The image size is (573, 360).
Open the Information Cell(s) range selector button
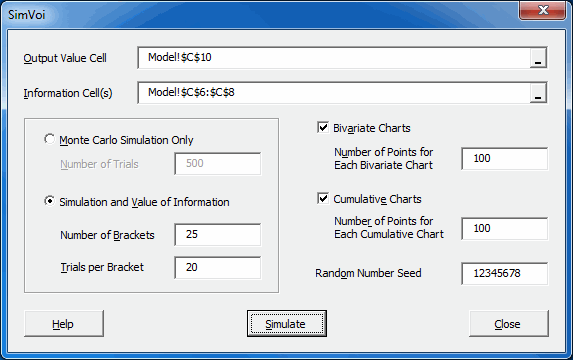pos(538,93)
